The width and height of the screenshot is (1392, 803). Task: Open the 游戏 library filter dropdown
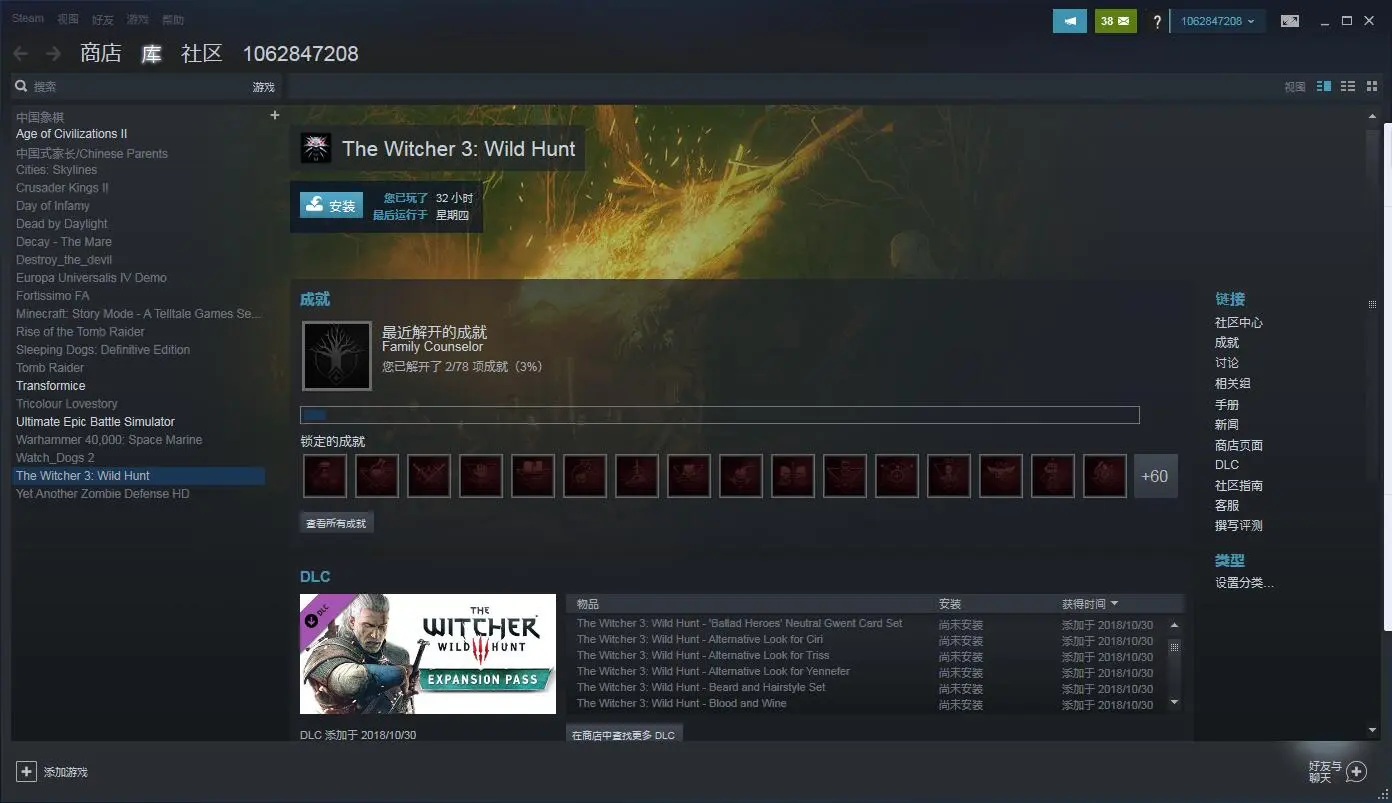(263, 88)
